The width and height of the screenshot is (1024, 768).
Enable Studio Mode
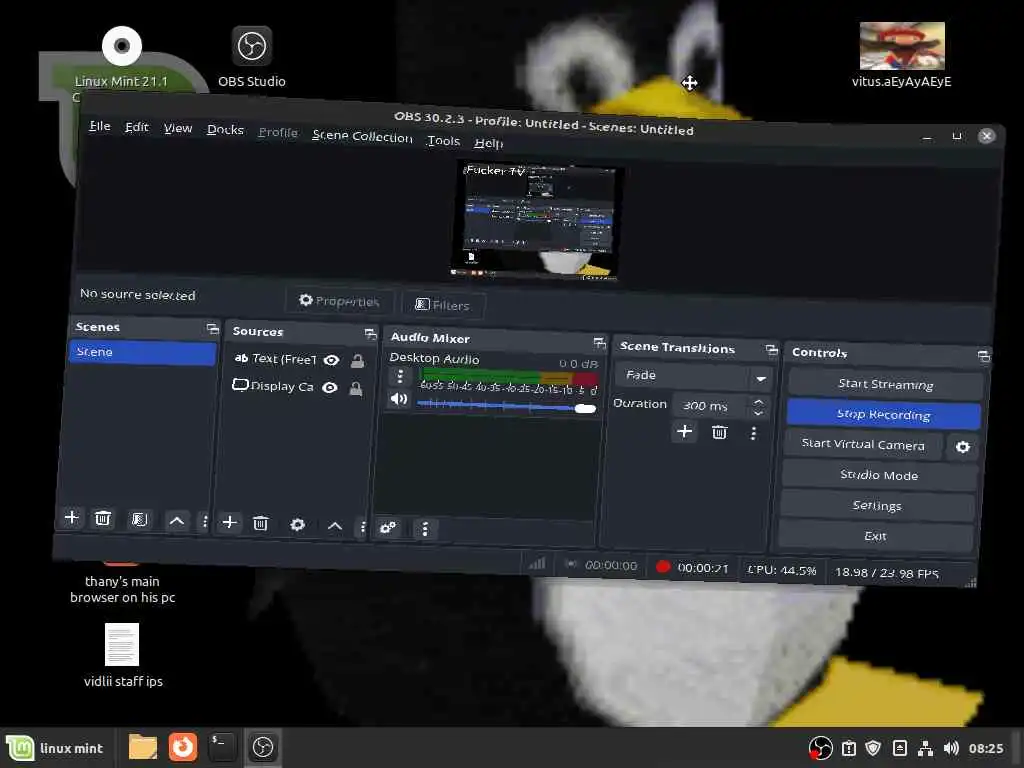tap(879, 475)
